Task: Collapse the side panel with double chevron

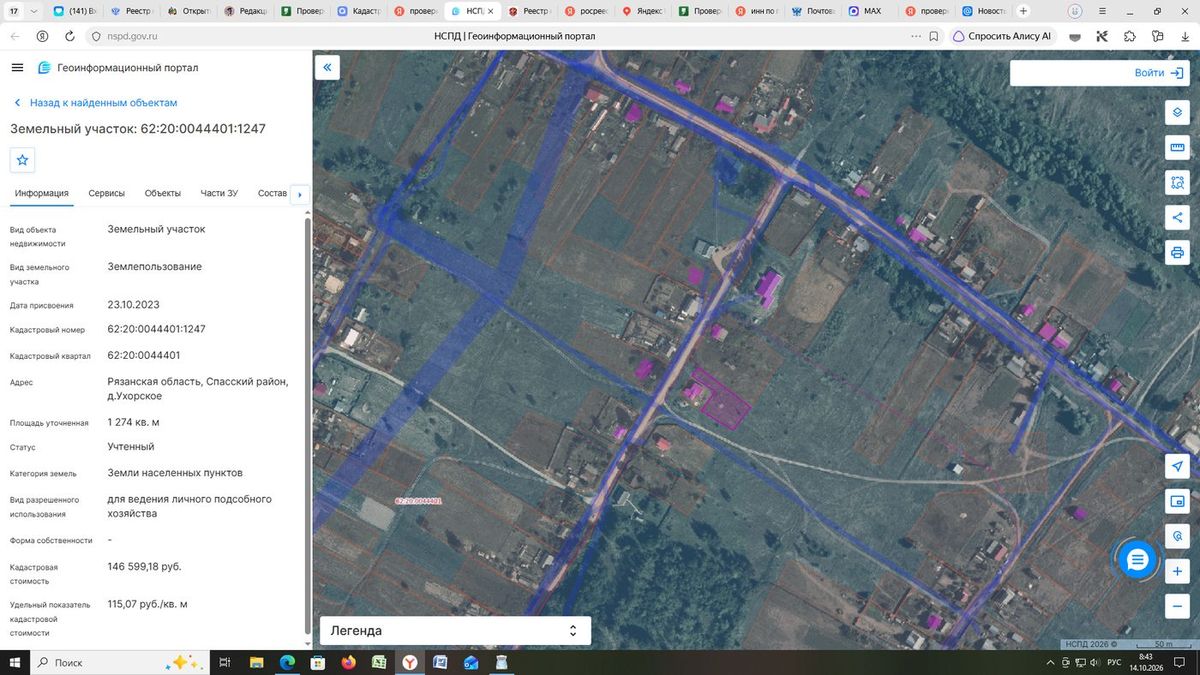Action: 327,68
